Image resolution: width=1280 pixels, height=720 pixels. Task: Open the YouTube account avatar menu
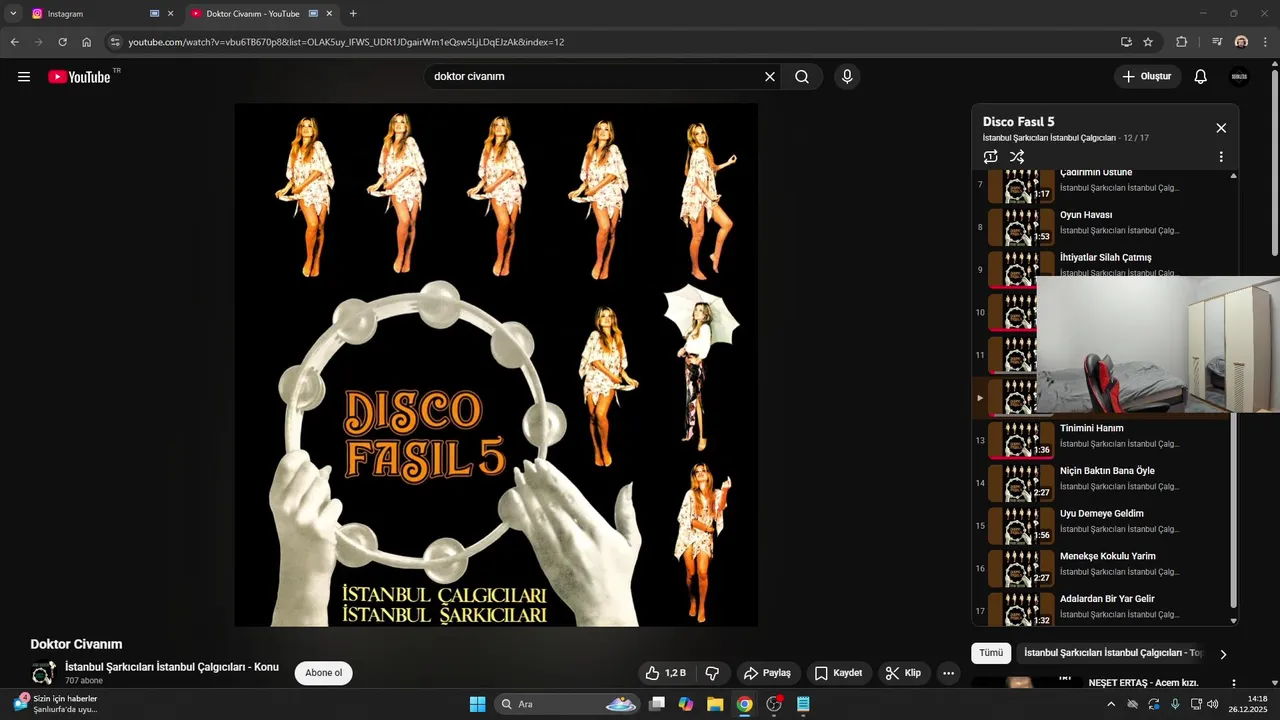[x=1239, y=77]
